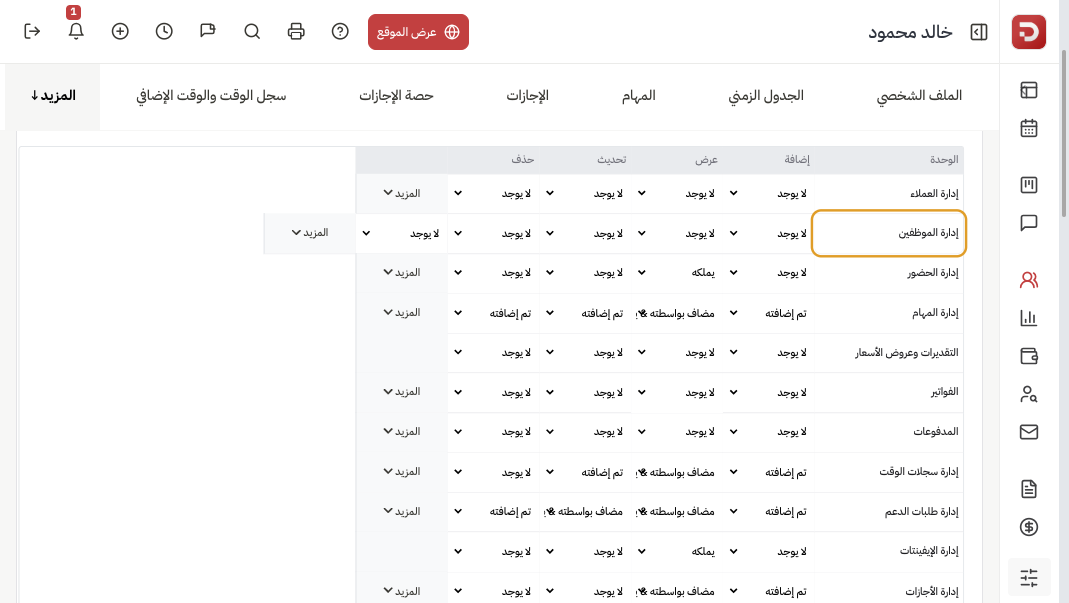Screen dimensions: 1069x603
Task: Click the logout icon in top bar
Action: tap(32, 31)
